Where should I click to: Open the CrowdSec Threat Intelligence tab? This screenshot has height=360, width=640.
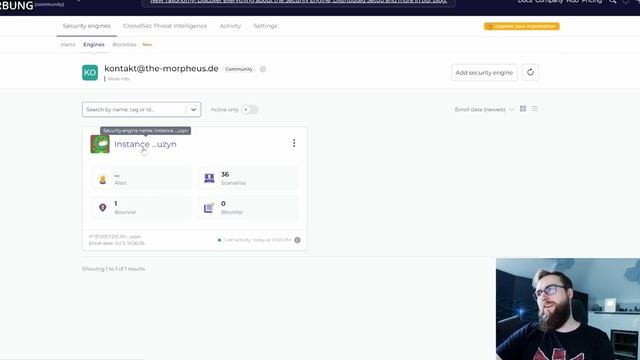point(165,26)
